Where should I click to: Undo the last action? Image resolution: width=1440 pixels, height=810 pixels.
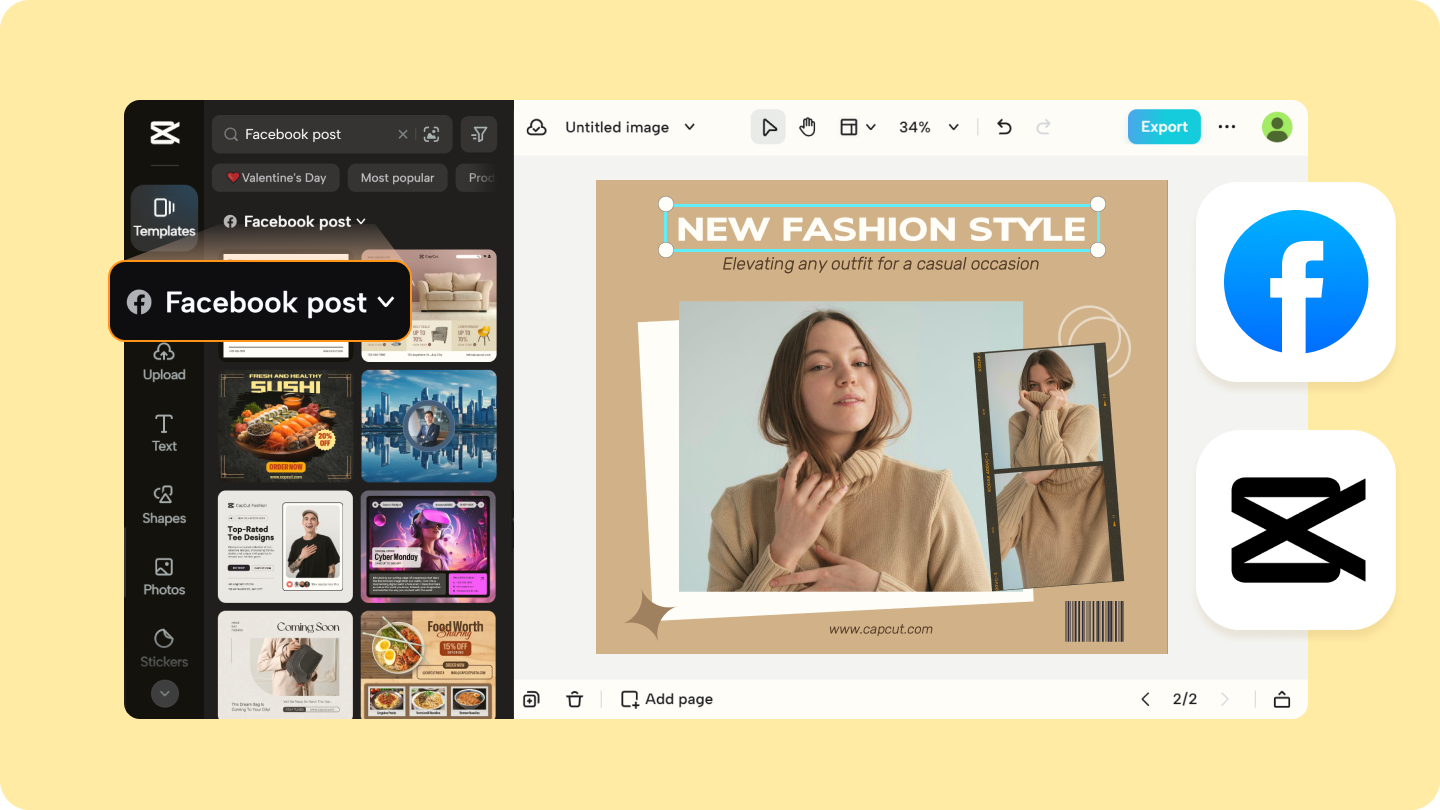coord(1004,127)
